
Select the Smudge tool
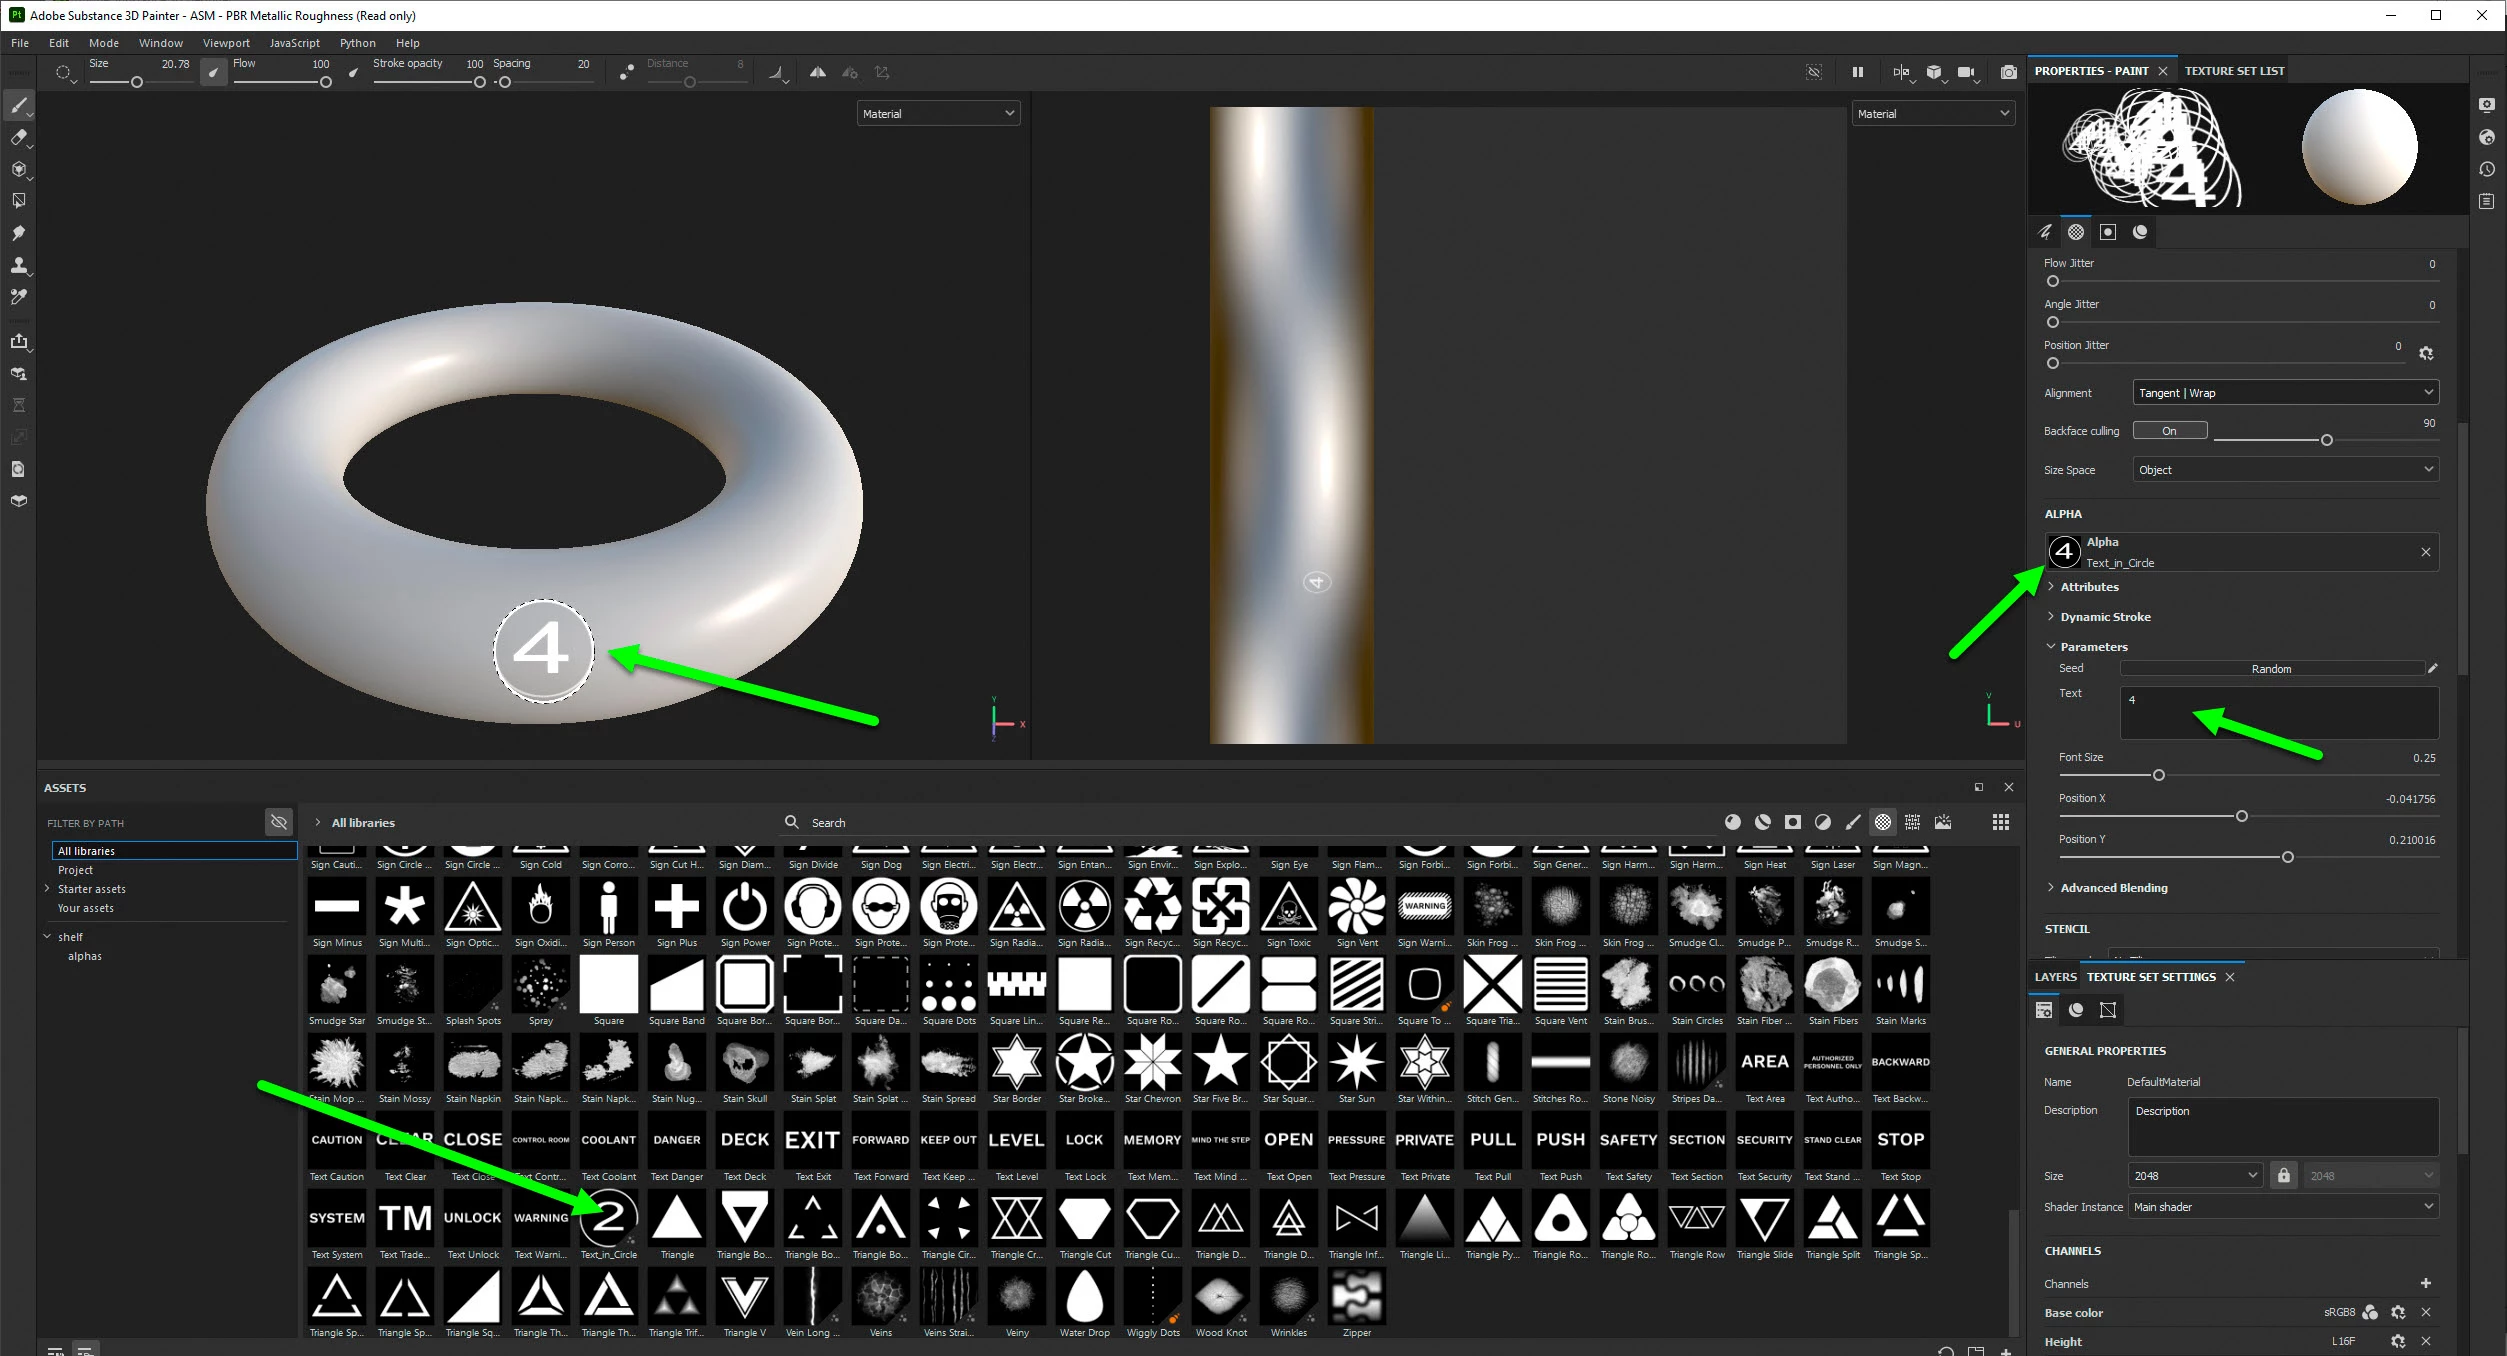click(18, 233)
